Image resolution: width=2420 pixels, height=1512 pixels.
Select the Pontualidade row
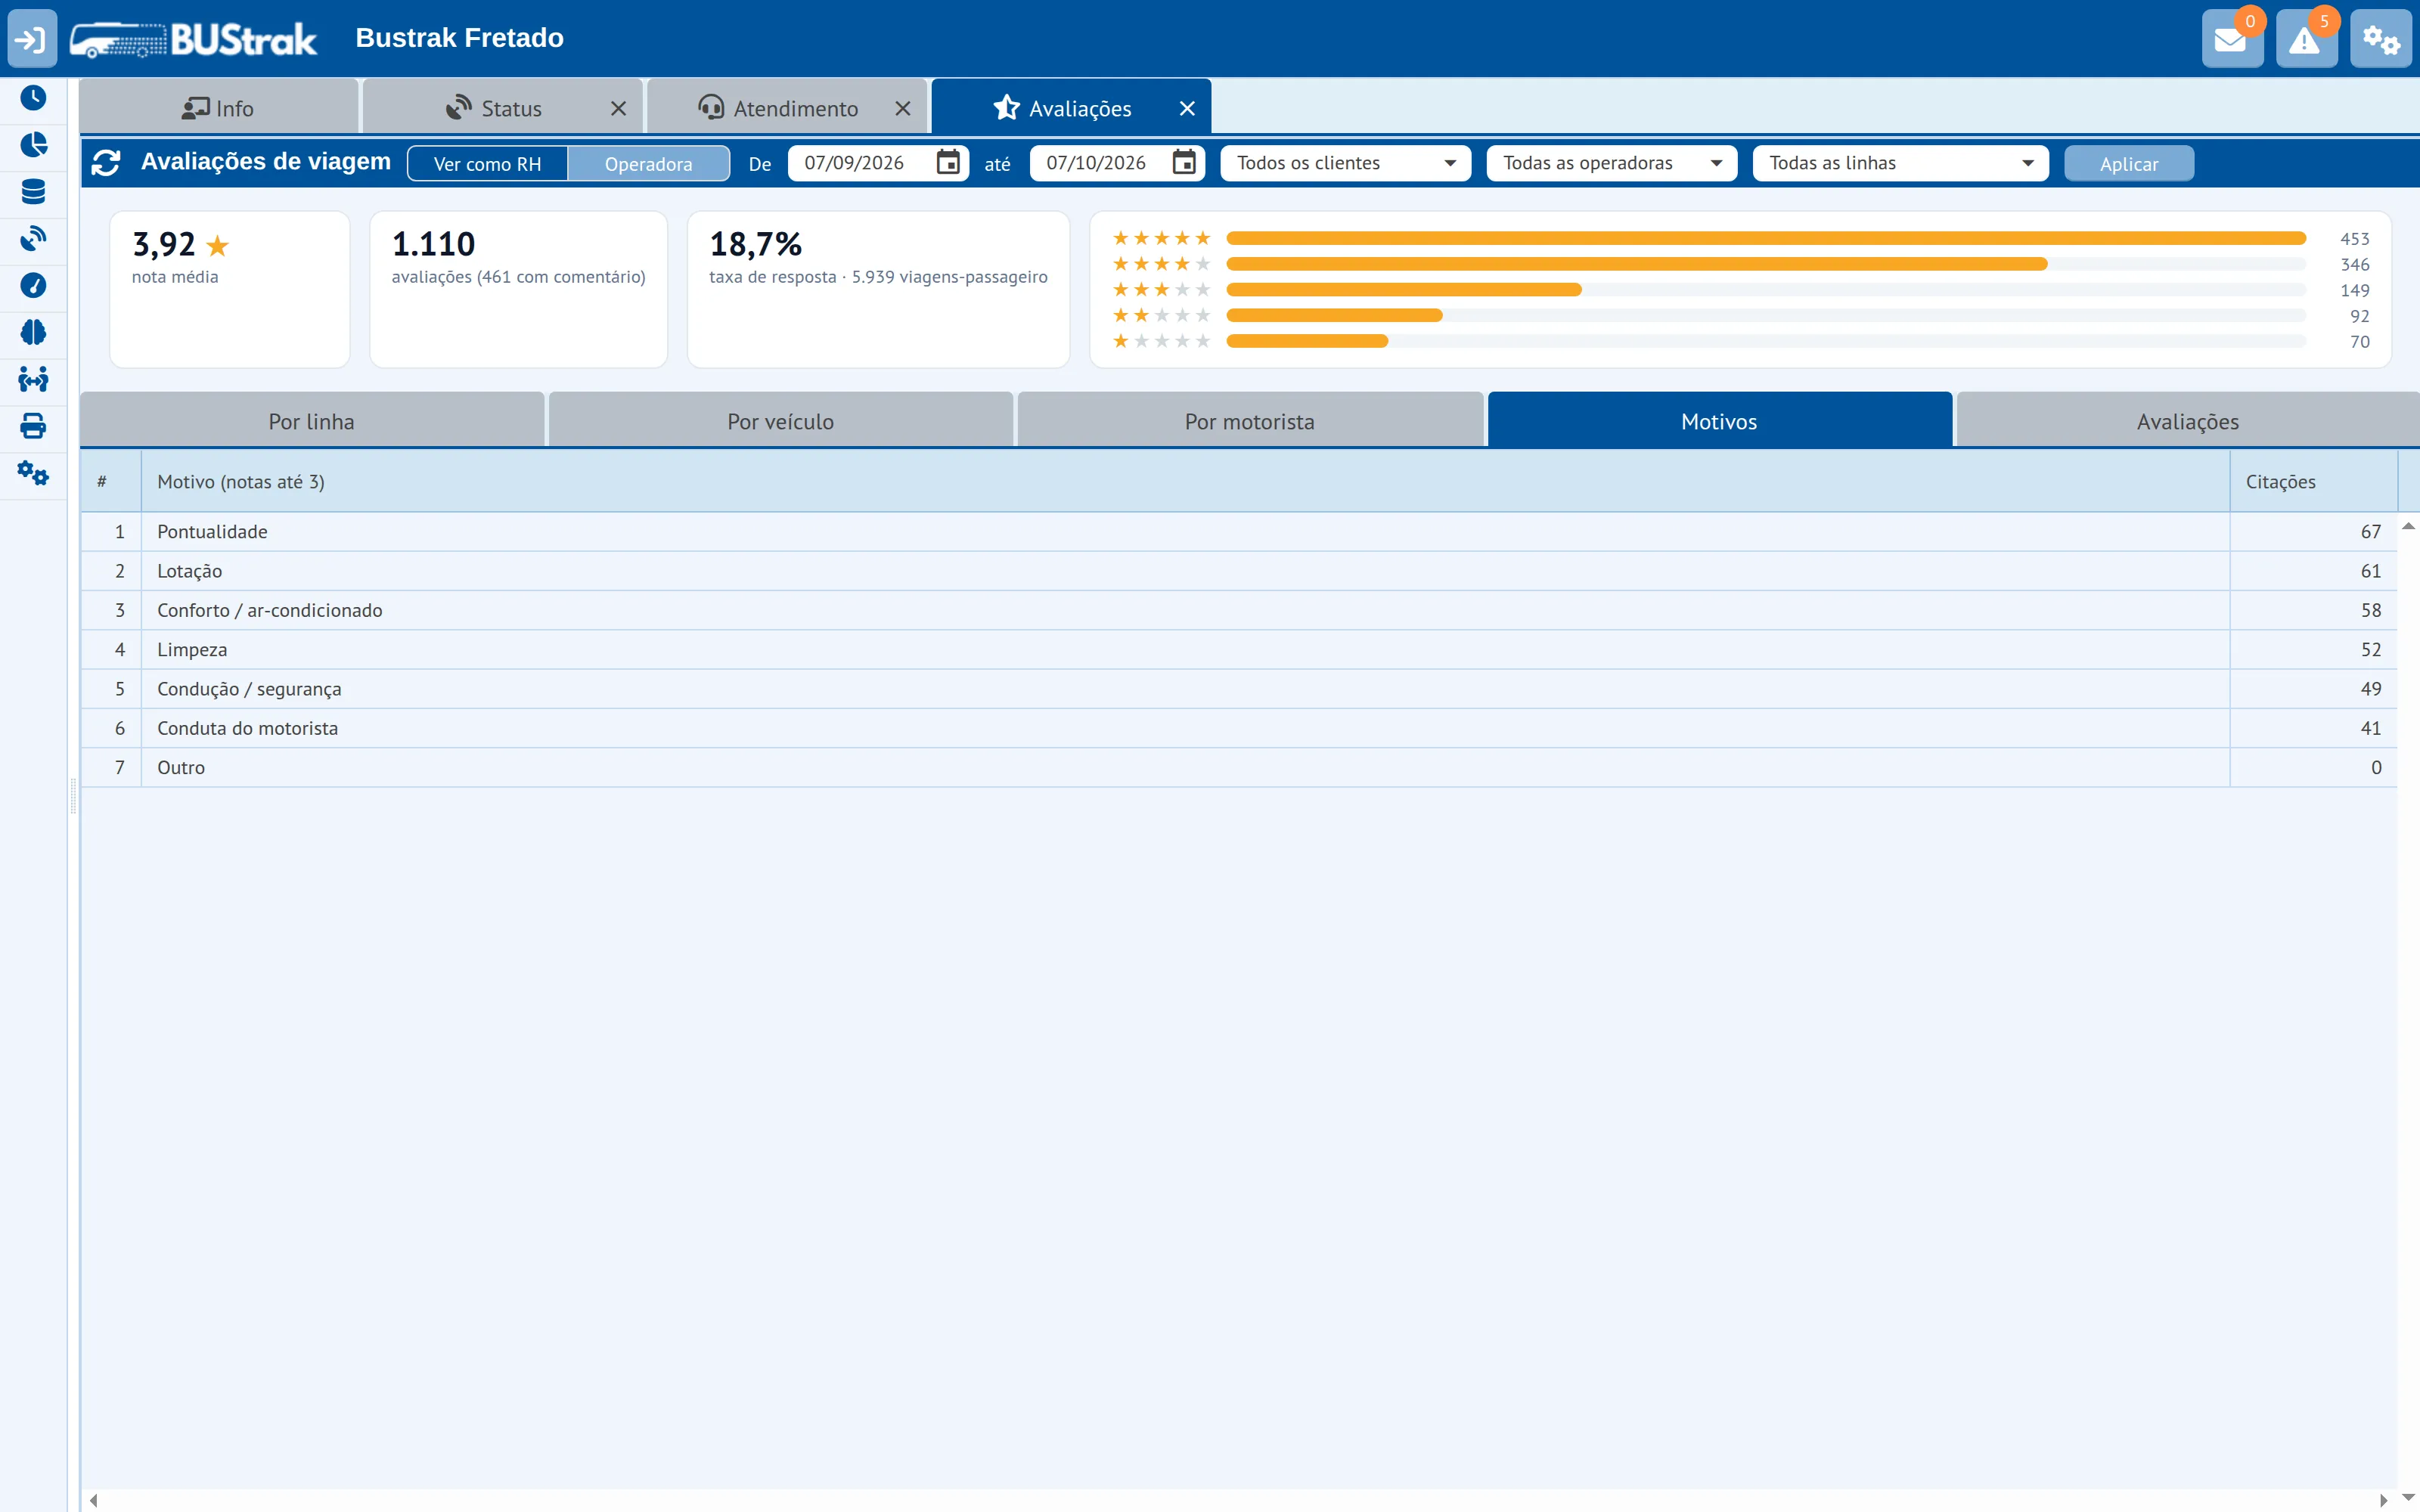(1239, 532)
